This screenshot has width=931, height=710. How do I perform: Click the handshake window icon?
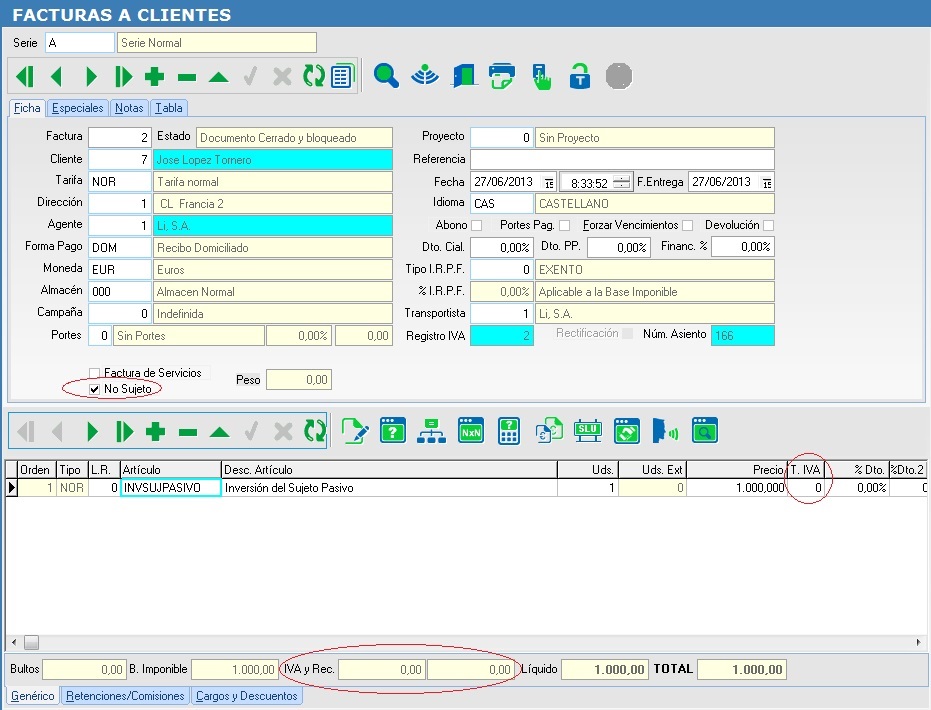click(x=627, y=431)
